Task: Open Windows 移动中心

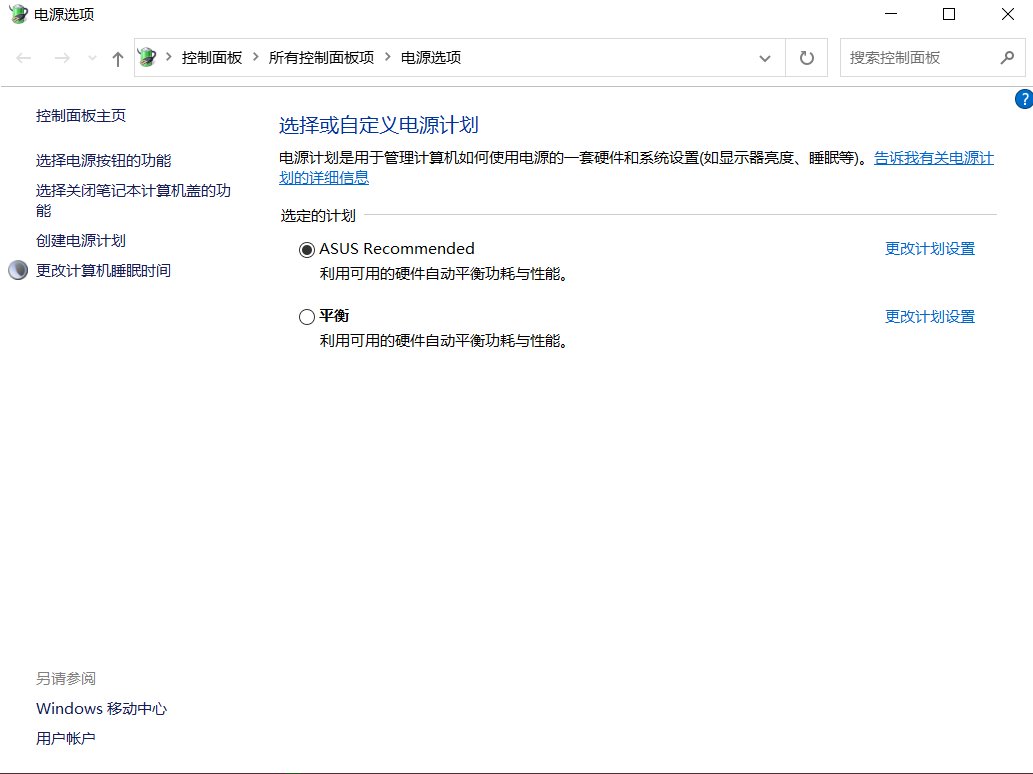Action: click(x=101, y=708)
